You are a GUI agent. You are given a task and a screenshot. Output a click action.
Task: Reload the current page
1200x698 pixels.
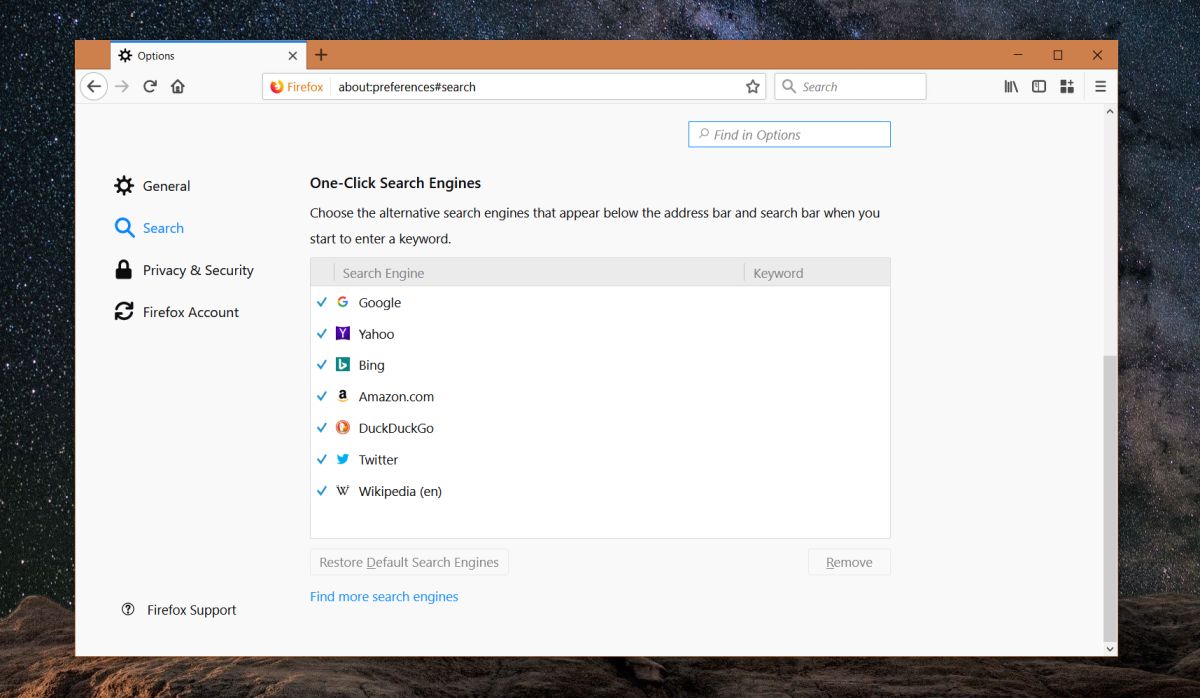point(150,86)
